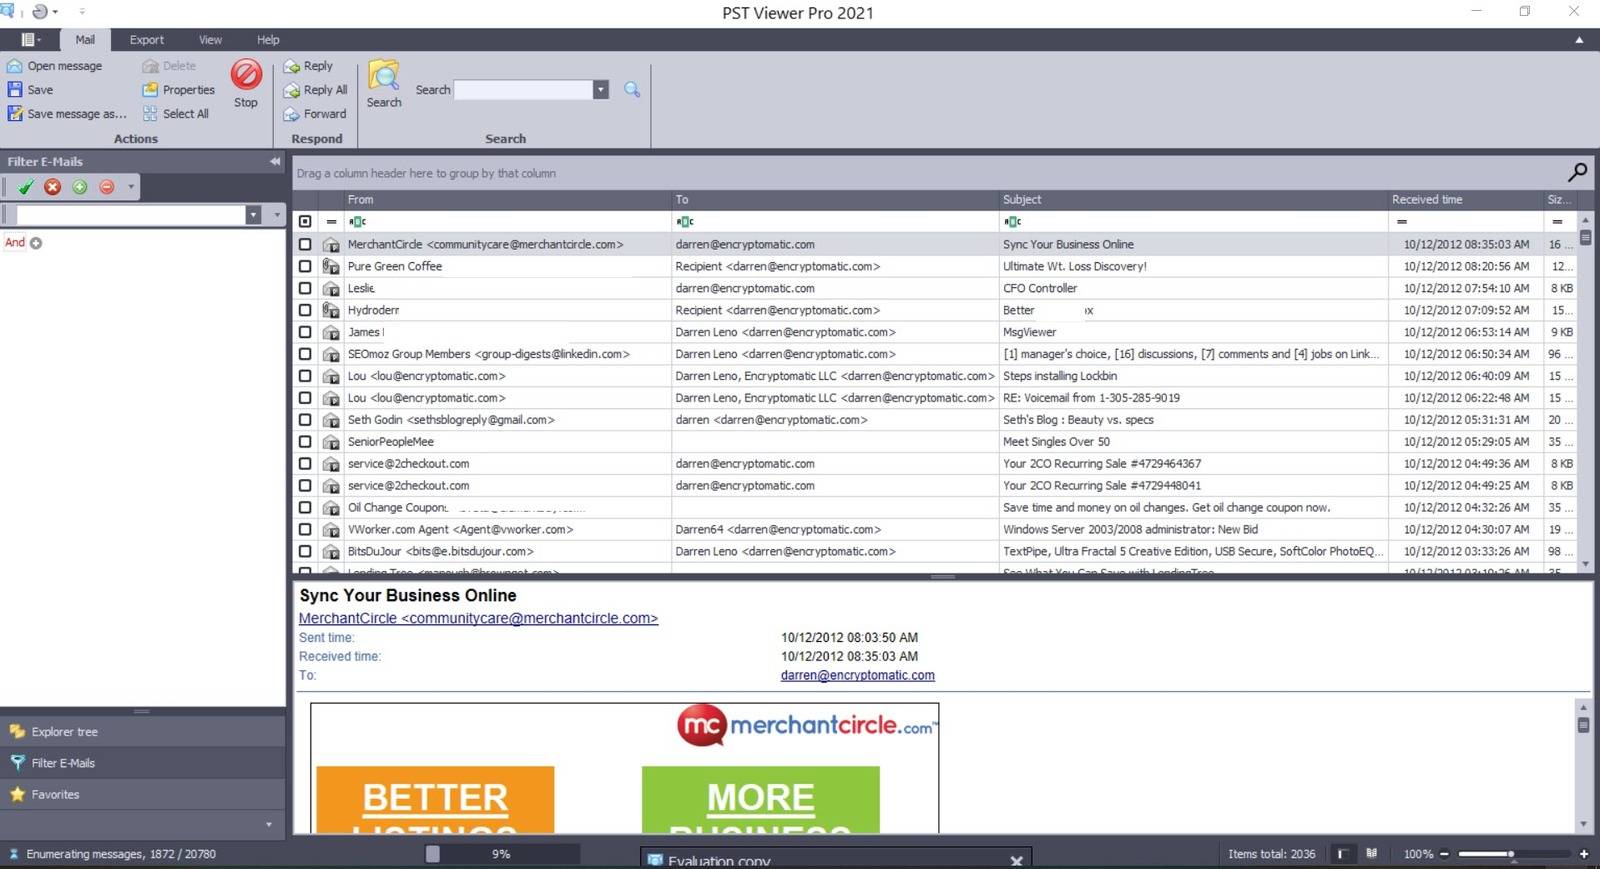Open the ribbon Search box dropdown
Viewport: 1600px width, 869px height.
(x=600, y=90)
